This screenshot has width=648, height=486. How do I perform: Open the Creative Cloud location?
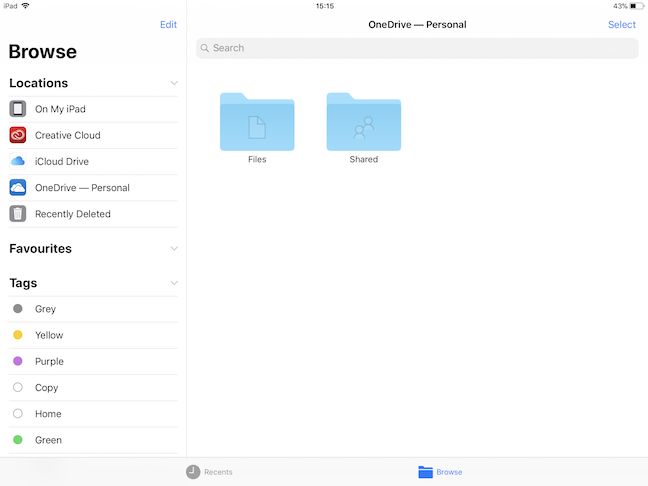[93, 135]
